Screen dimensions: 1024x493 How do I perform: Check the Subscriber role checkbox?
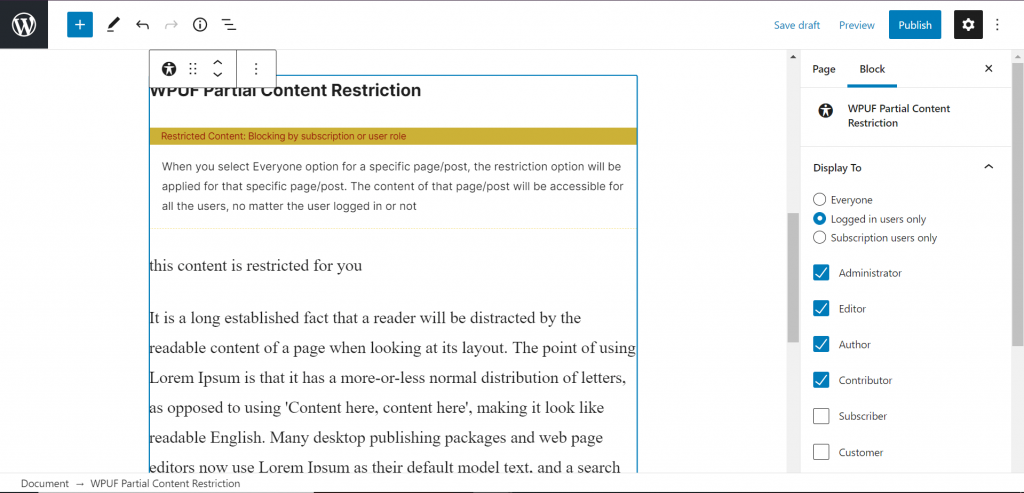point(821,416)
